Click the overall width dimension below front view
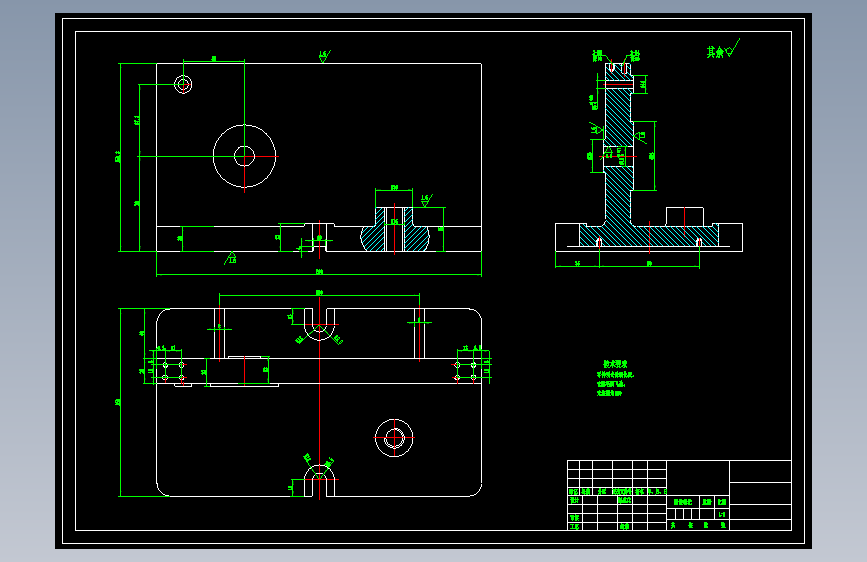This screenshot has height=562, width=867. click(319, 273)
